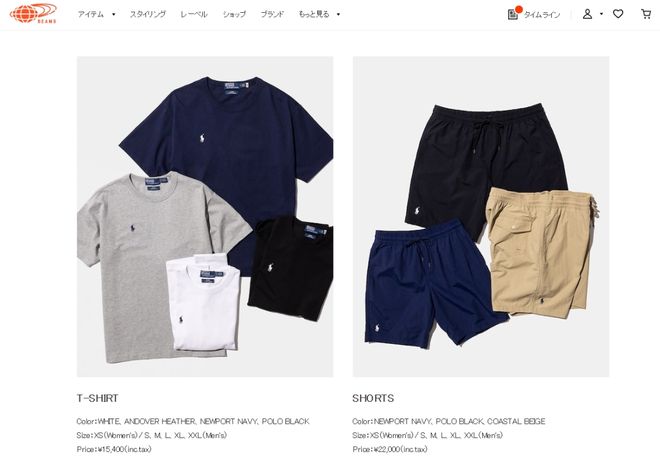
Task: Click the SHORTS product title
Action: point(373,398)
